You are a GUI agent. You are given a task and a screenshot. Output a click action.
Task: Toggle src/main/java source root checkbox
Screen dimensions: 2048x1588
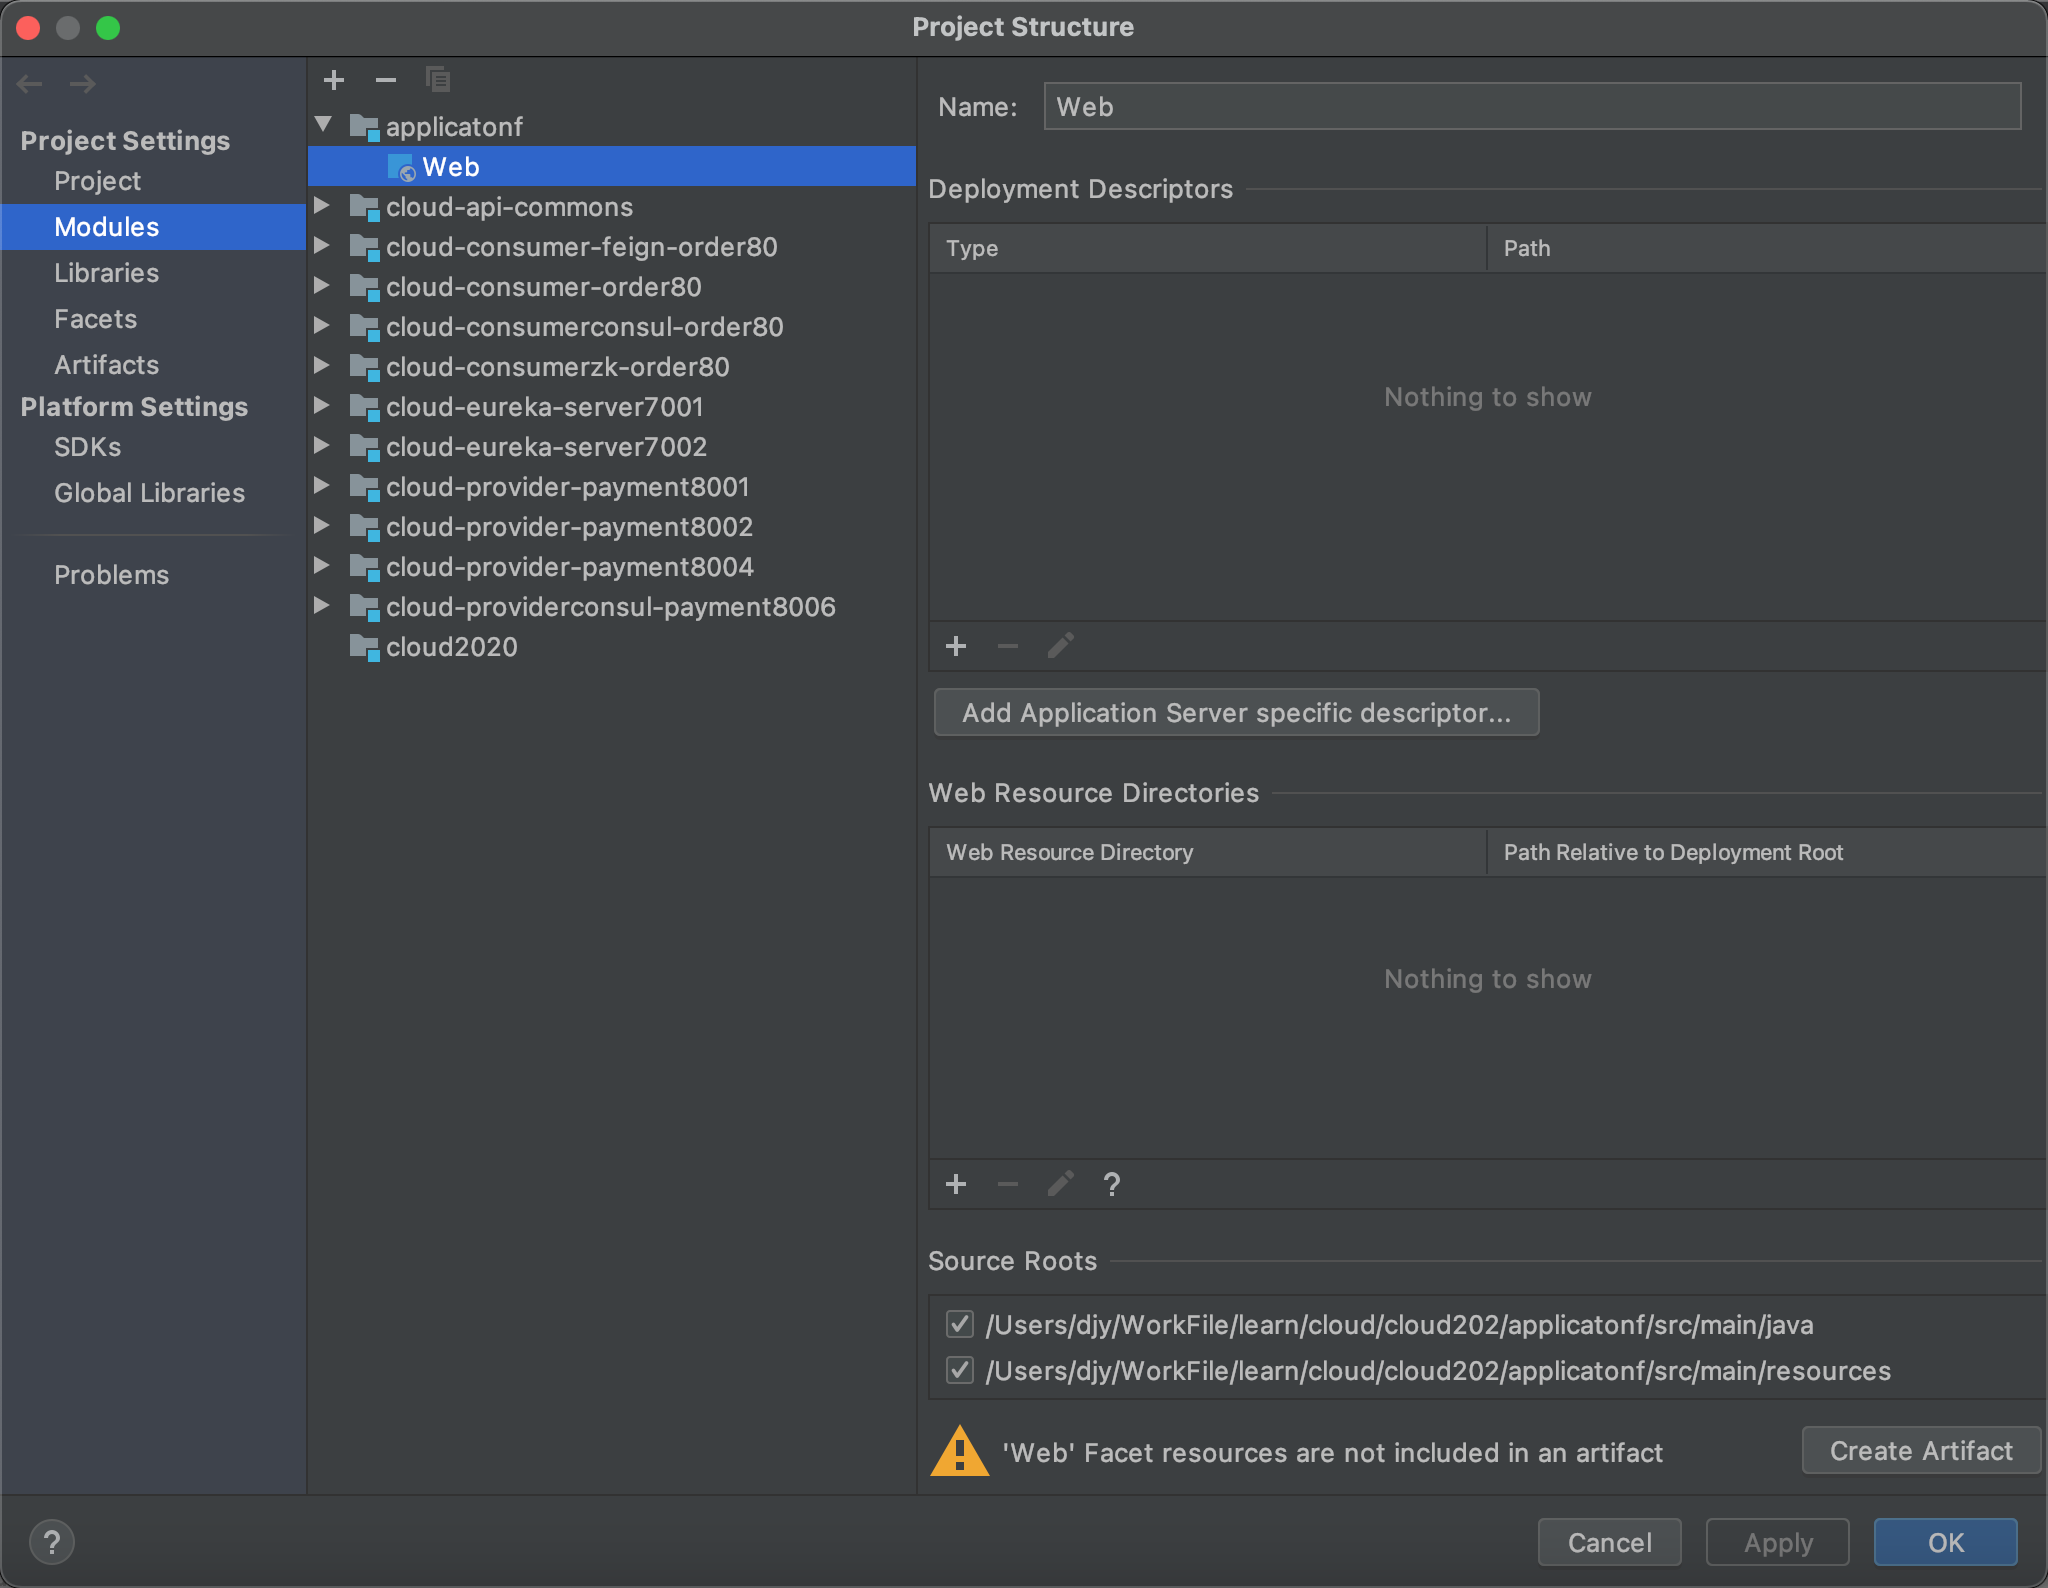coord(960,1324)
